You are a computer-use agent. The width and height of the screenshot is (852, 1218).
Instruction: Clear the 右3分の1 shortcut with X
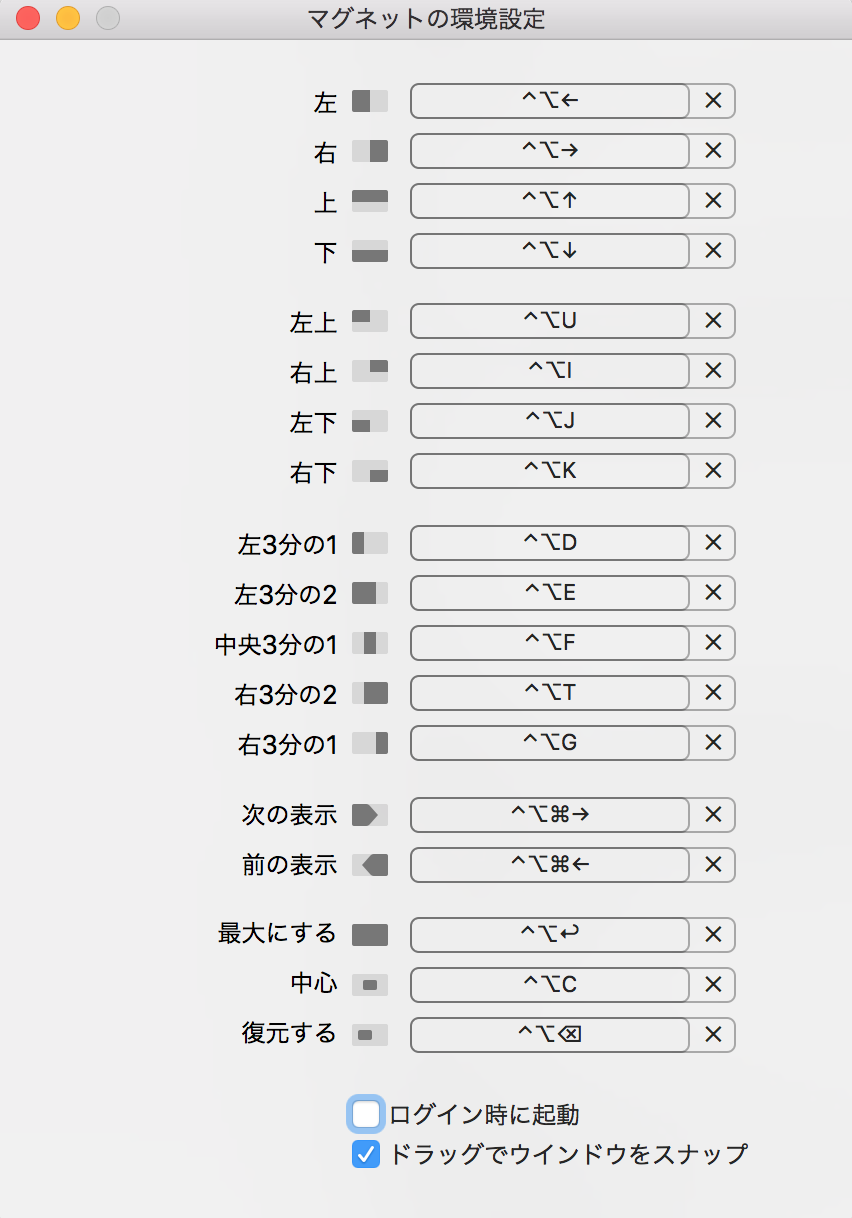pyautogui.click(x=713, y=743)
